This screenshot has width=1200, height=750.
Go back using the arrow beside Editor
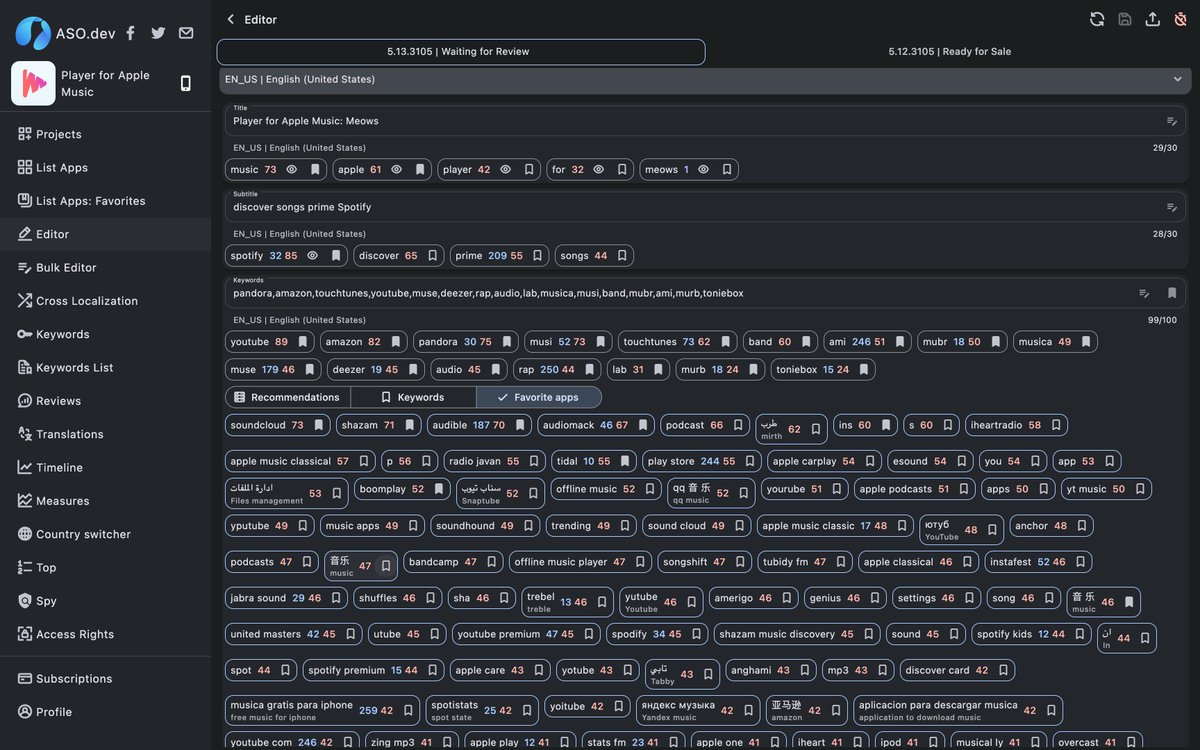coord(231,19)
